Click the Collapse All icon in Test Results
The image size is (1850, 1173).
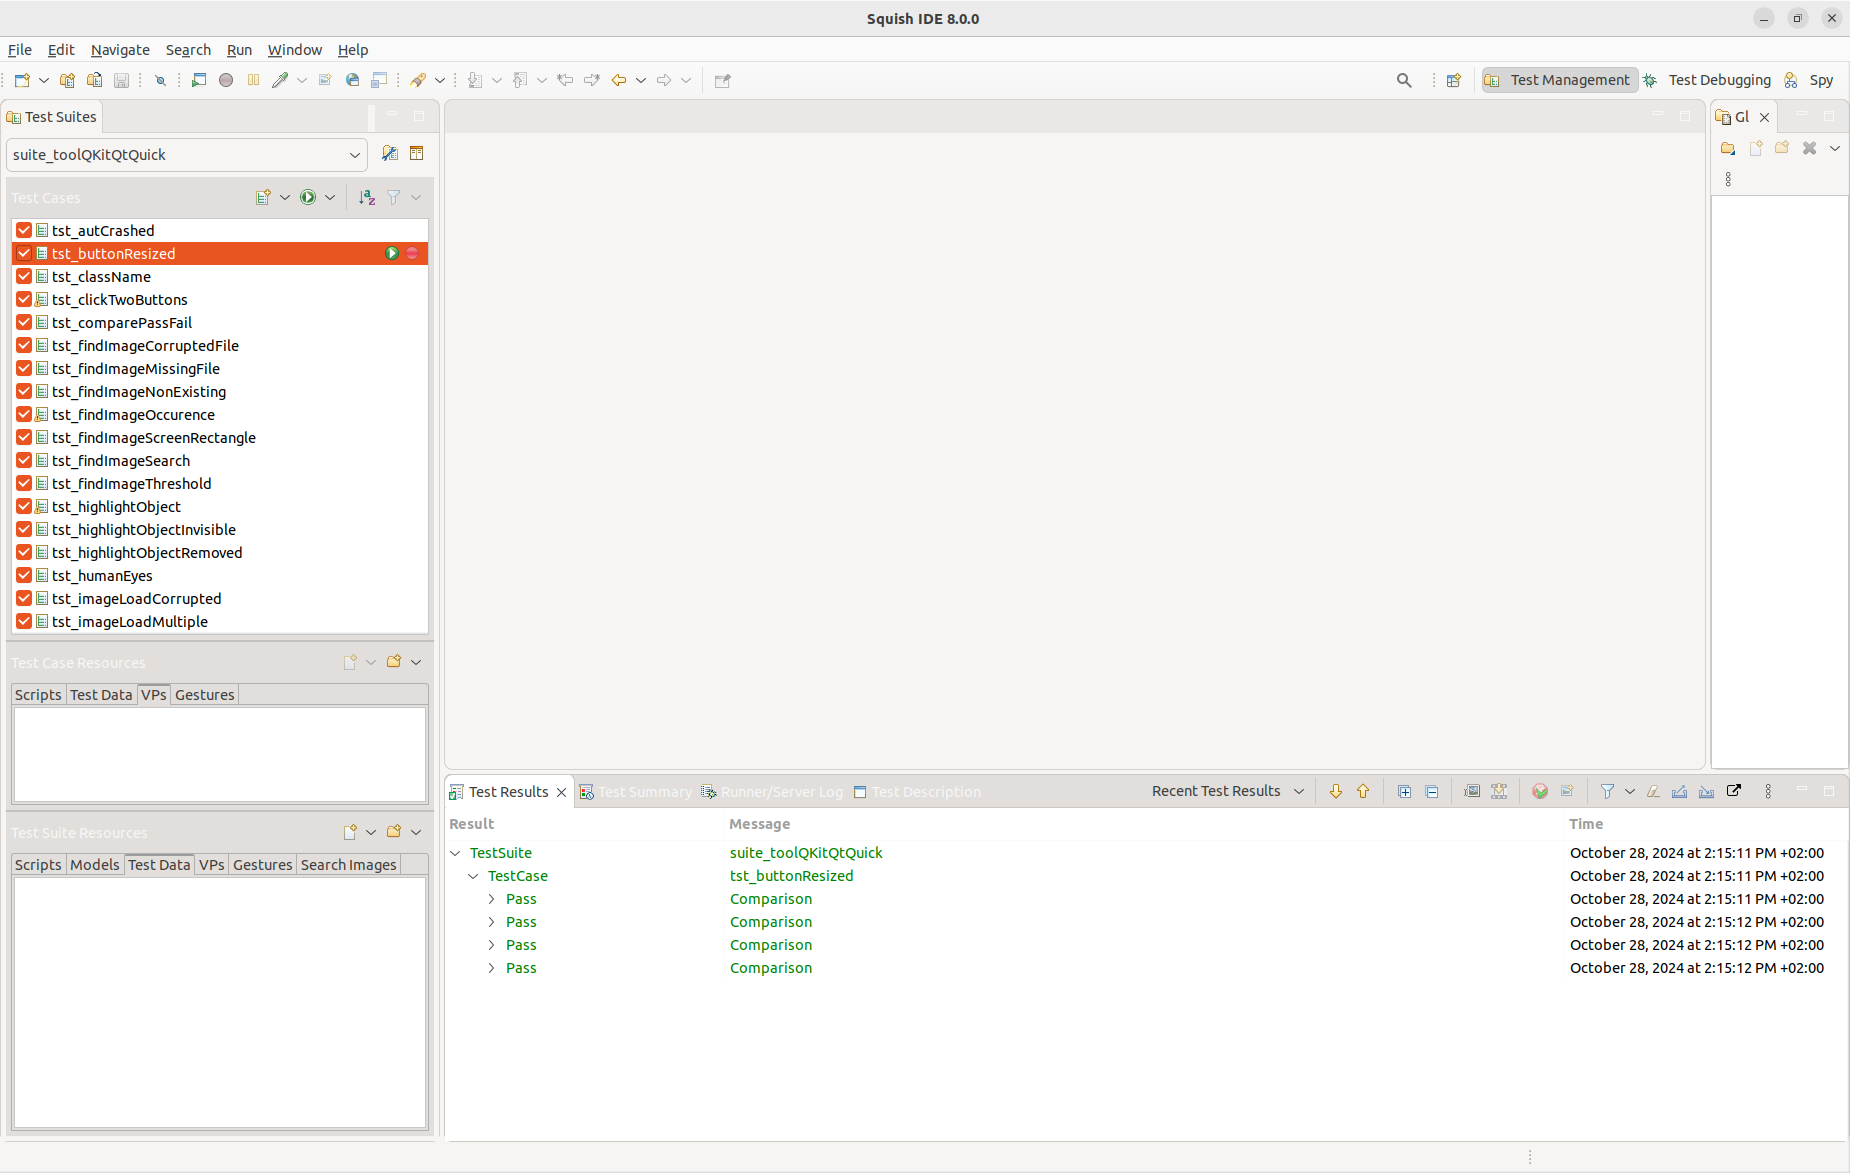pos(1432,791)
